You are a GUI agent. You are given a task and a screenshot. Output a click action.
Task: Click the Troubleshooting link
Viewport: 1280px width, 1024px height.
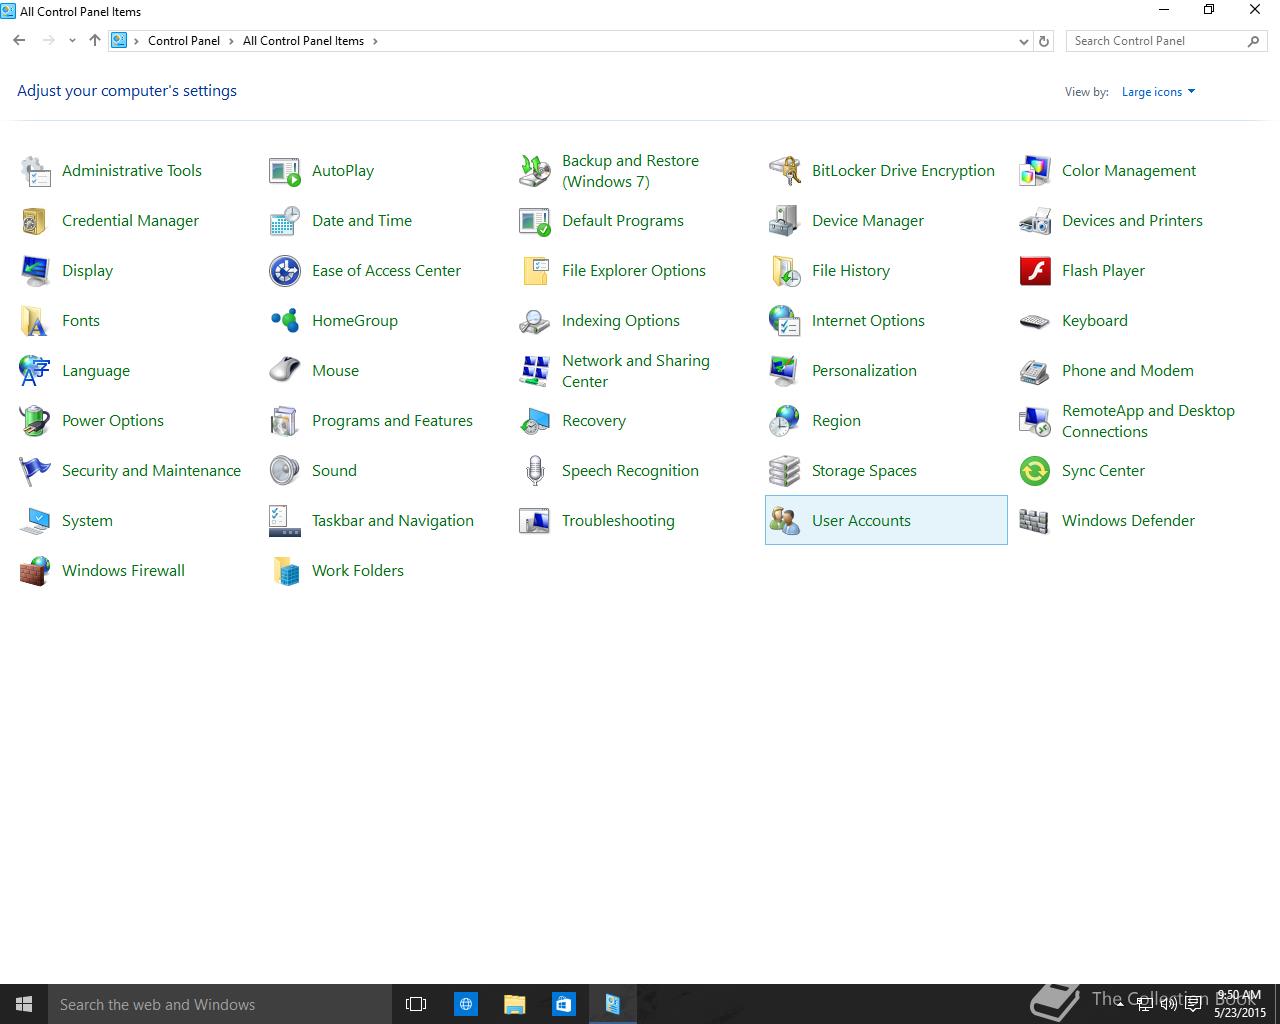(x=618, y=521)
